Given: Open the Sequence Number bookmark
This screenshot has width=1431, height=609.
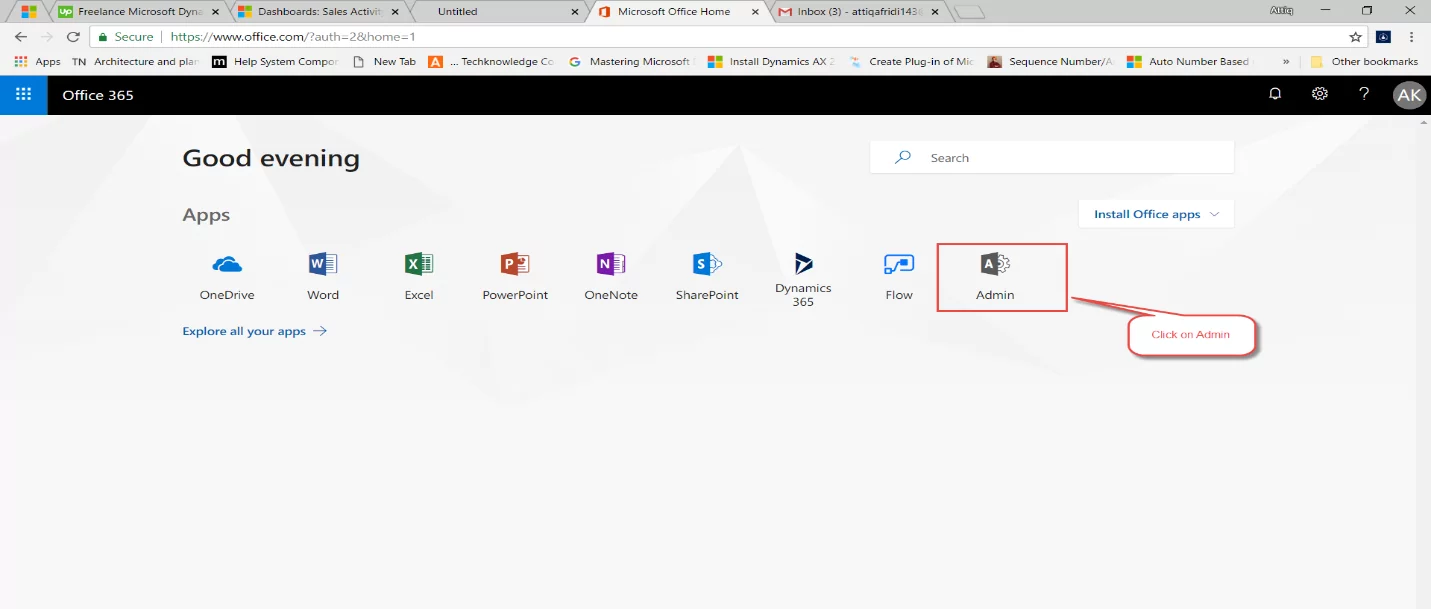Looking at the screenshot, I should (1051, 62).
